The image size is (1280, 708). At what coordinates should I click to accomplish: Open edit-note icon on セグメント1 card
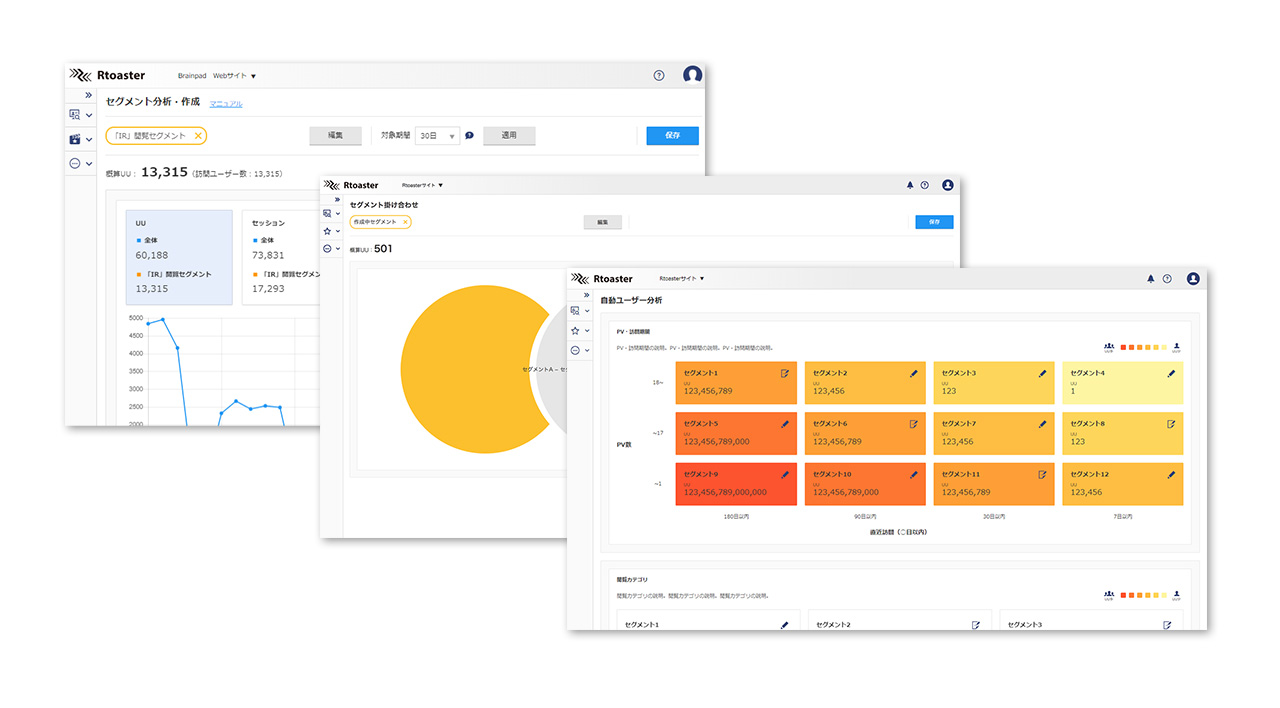pos(784,373)
